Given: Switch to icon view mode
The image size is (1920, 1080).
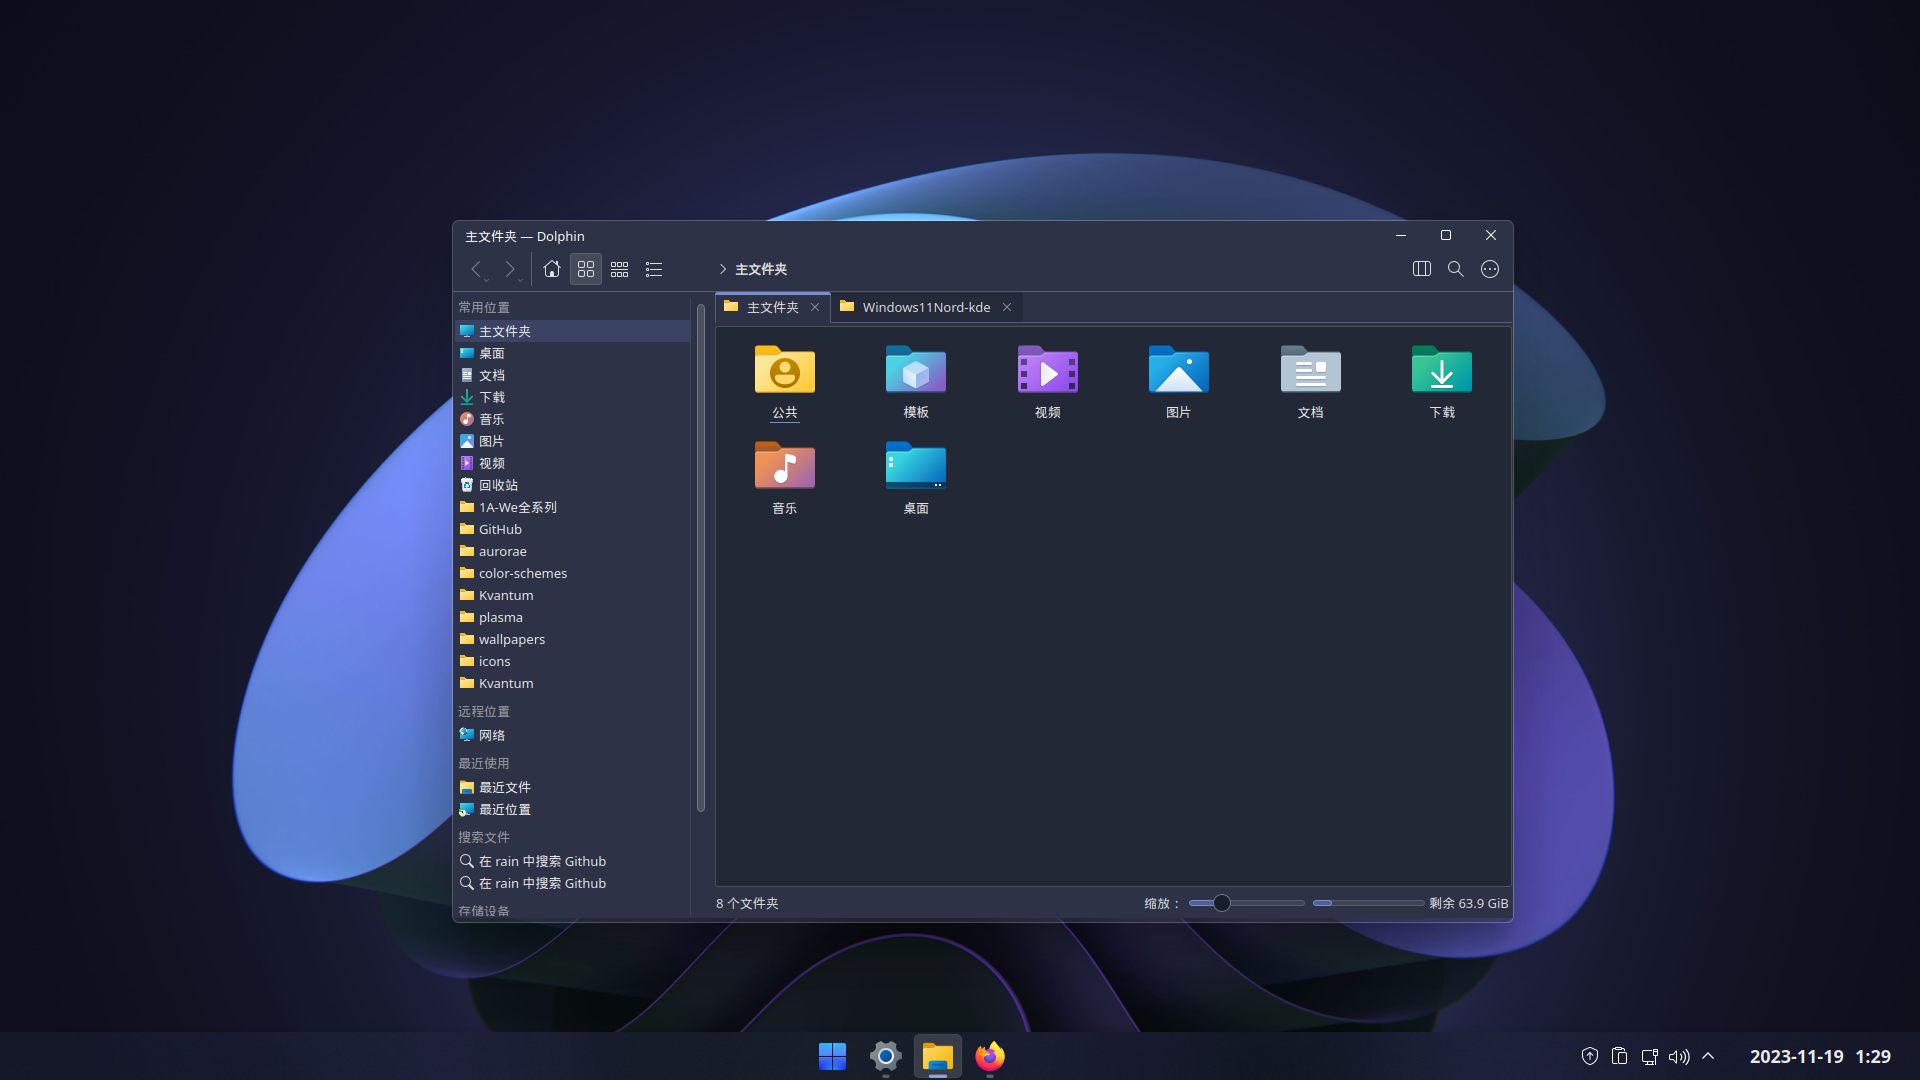Looking at the screenshot, I should click(585, 268).
